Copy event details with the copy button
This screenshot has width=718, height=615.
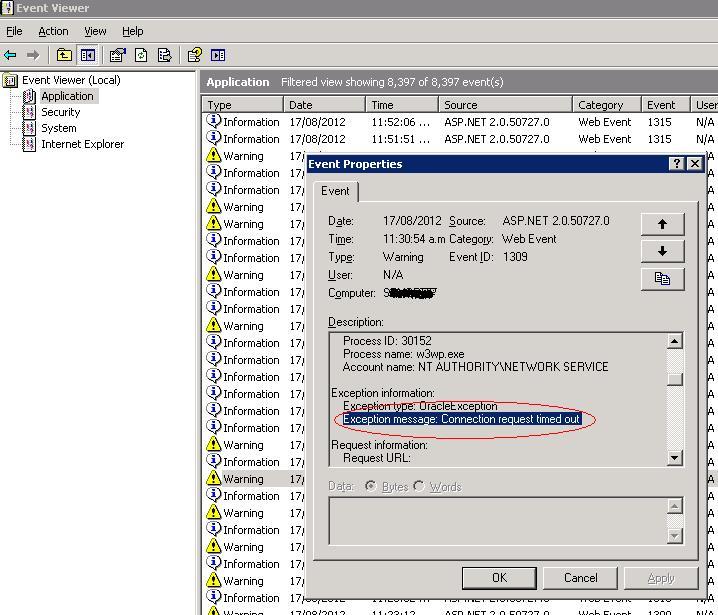point(662,278)
